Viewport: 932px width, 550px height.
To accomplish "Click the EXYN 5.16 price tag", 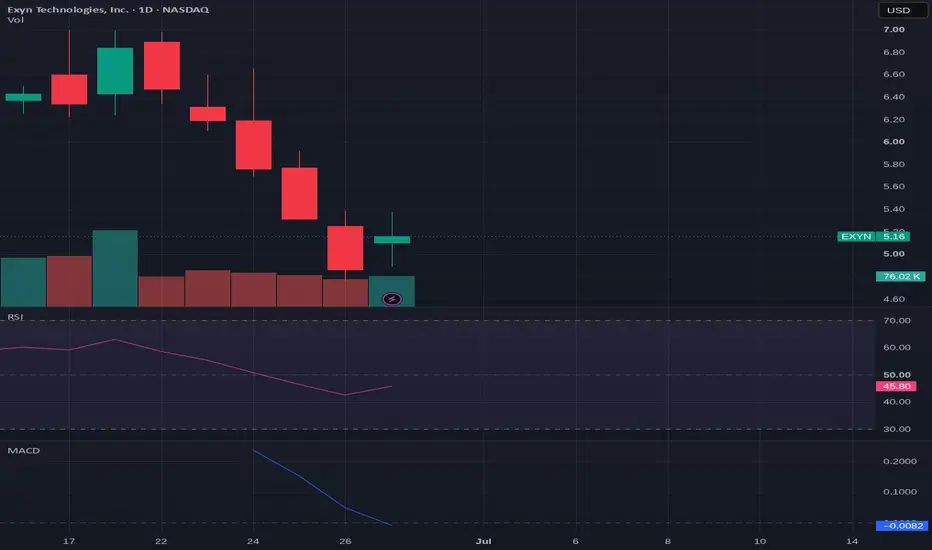I will [873, 237].
